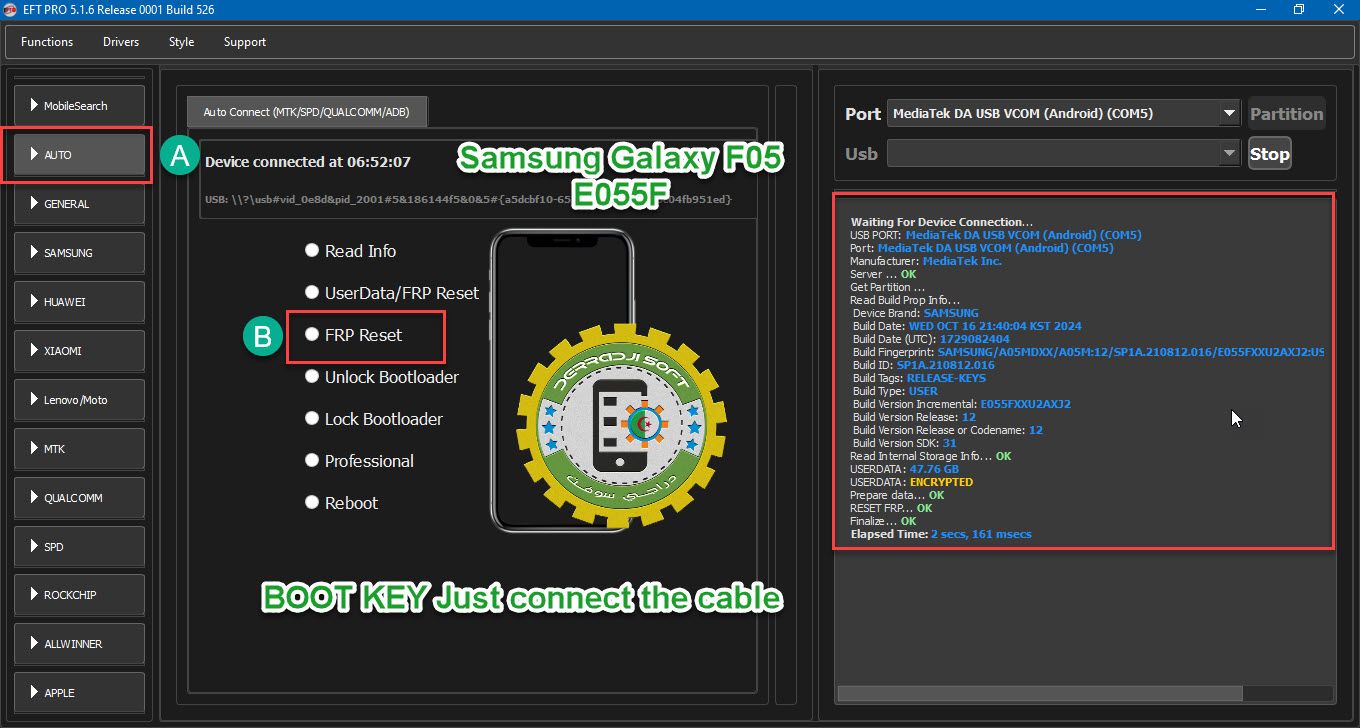Restore down the EFT PRO window
The height and width of the screenshot is (728, 1360).
coord(1298,10)
